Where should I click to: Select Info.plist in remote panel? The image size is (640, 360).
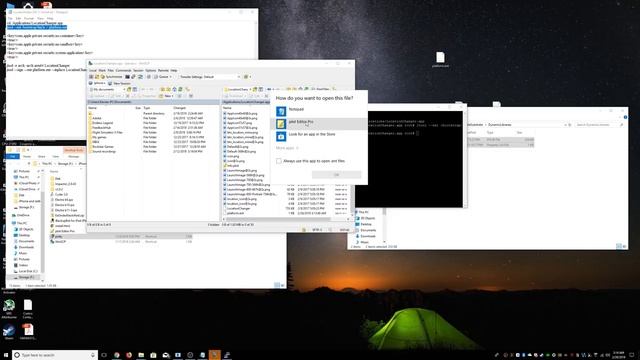tap(231, 166)
